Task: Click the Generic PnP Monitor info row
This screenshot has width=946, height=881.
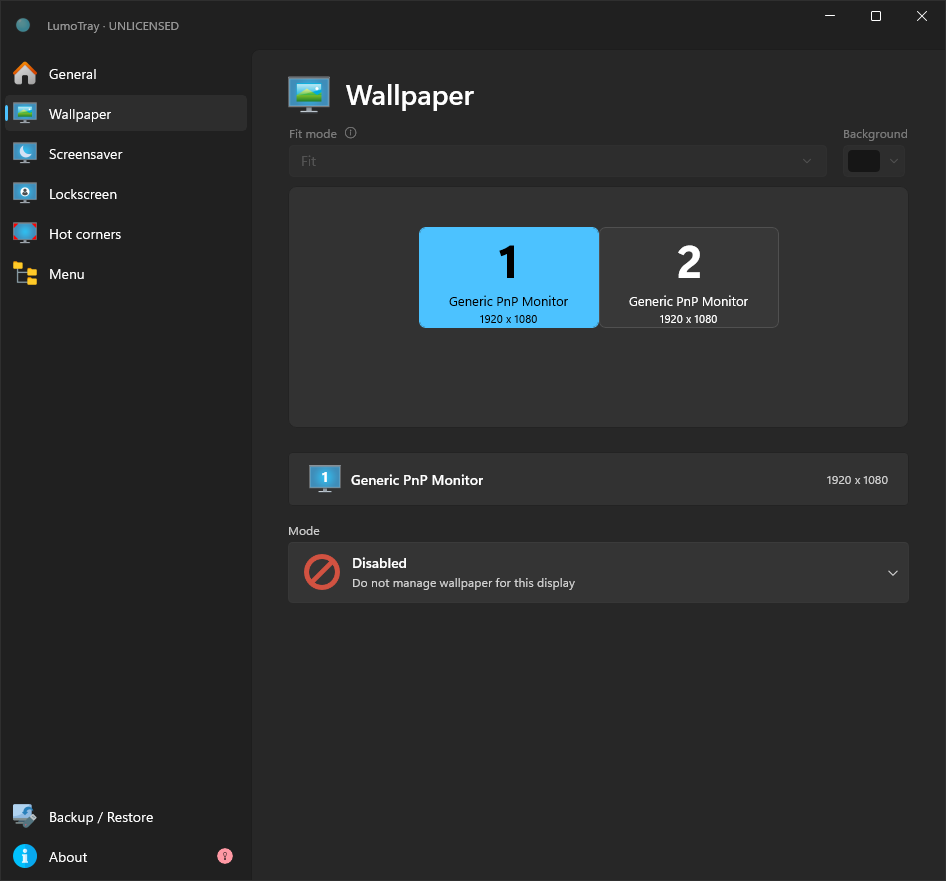Action: tap(598, 479)
